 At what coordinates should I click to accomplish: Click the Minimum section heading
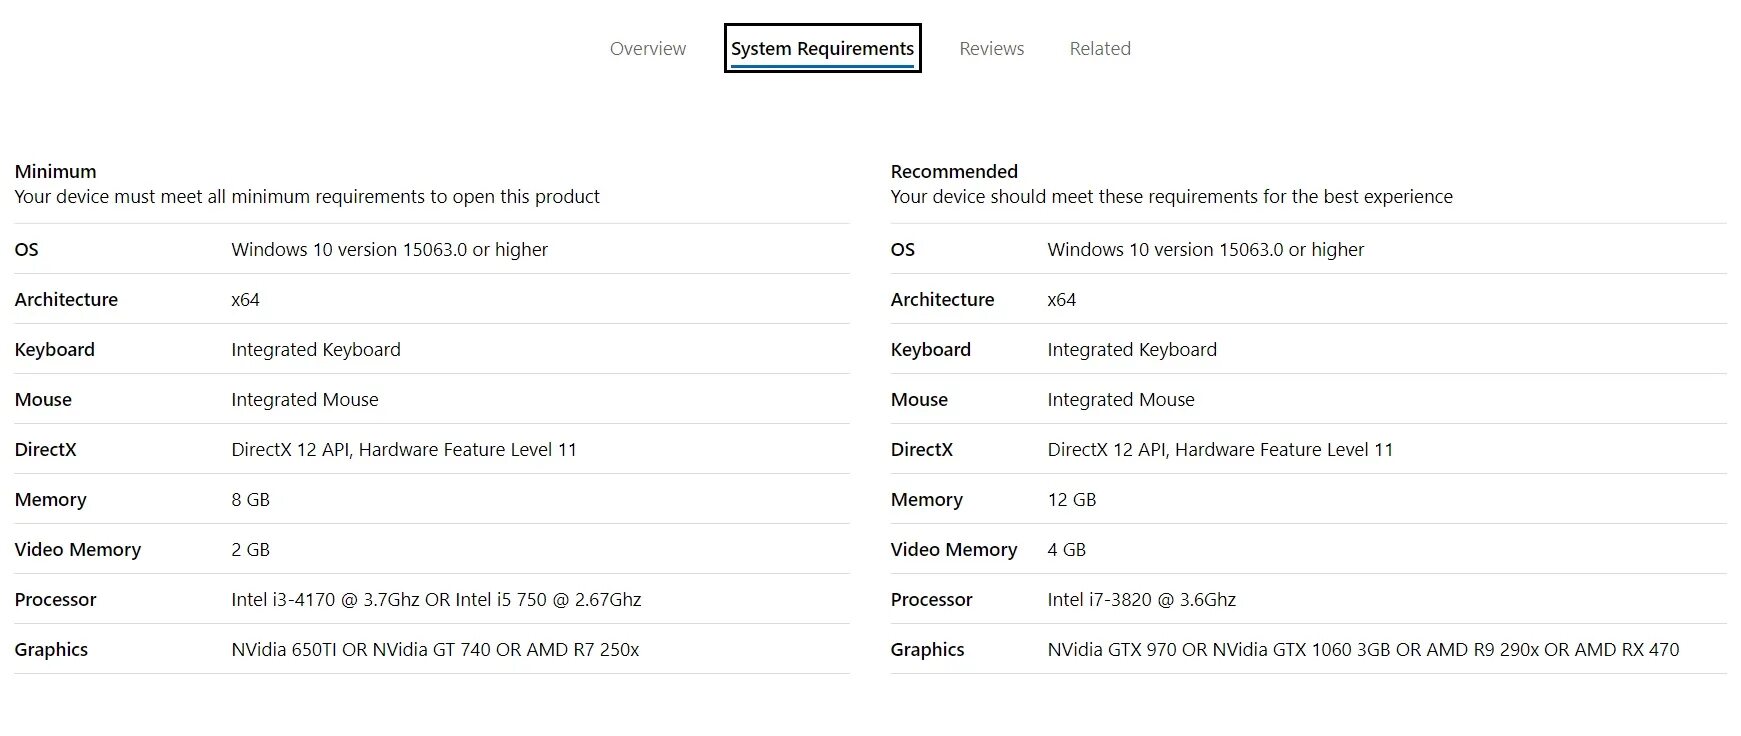(x=55, y=171)
